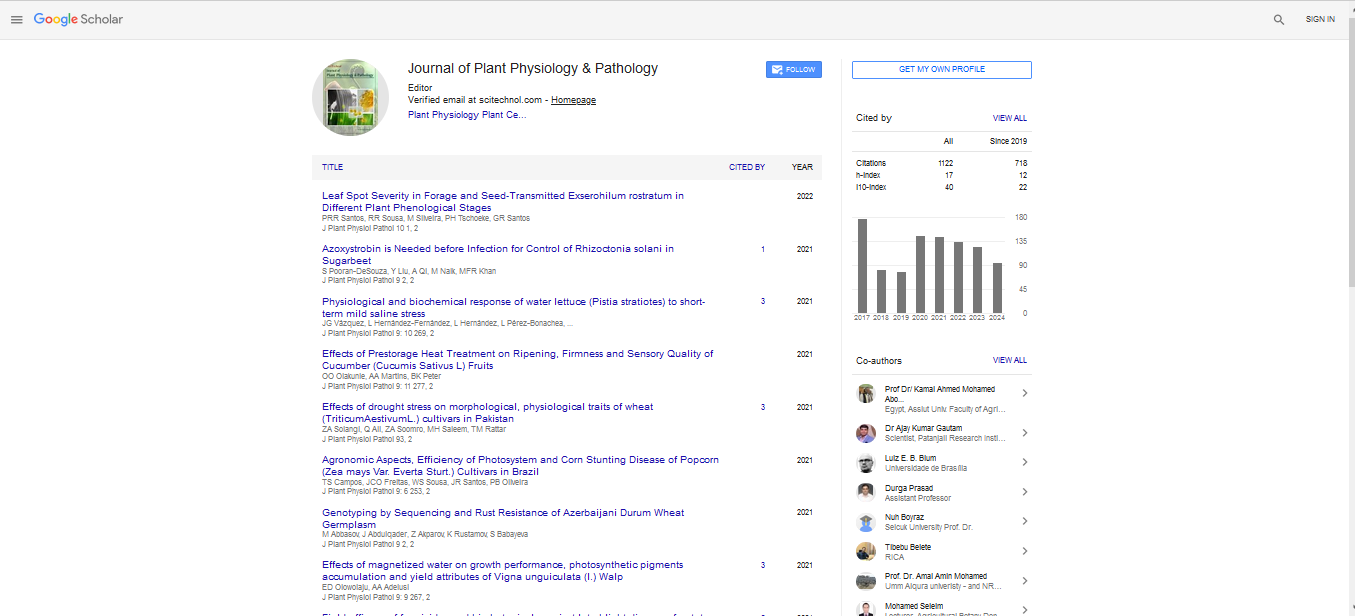The image size is (1355, 616).
Task: Follow this journal profile
Action: (794, 70)
